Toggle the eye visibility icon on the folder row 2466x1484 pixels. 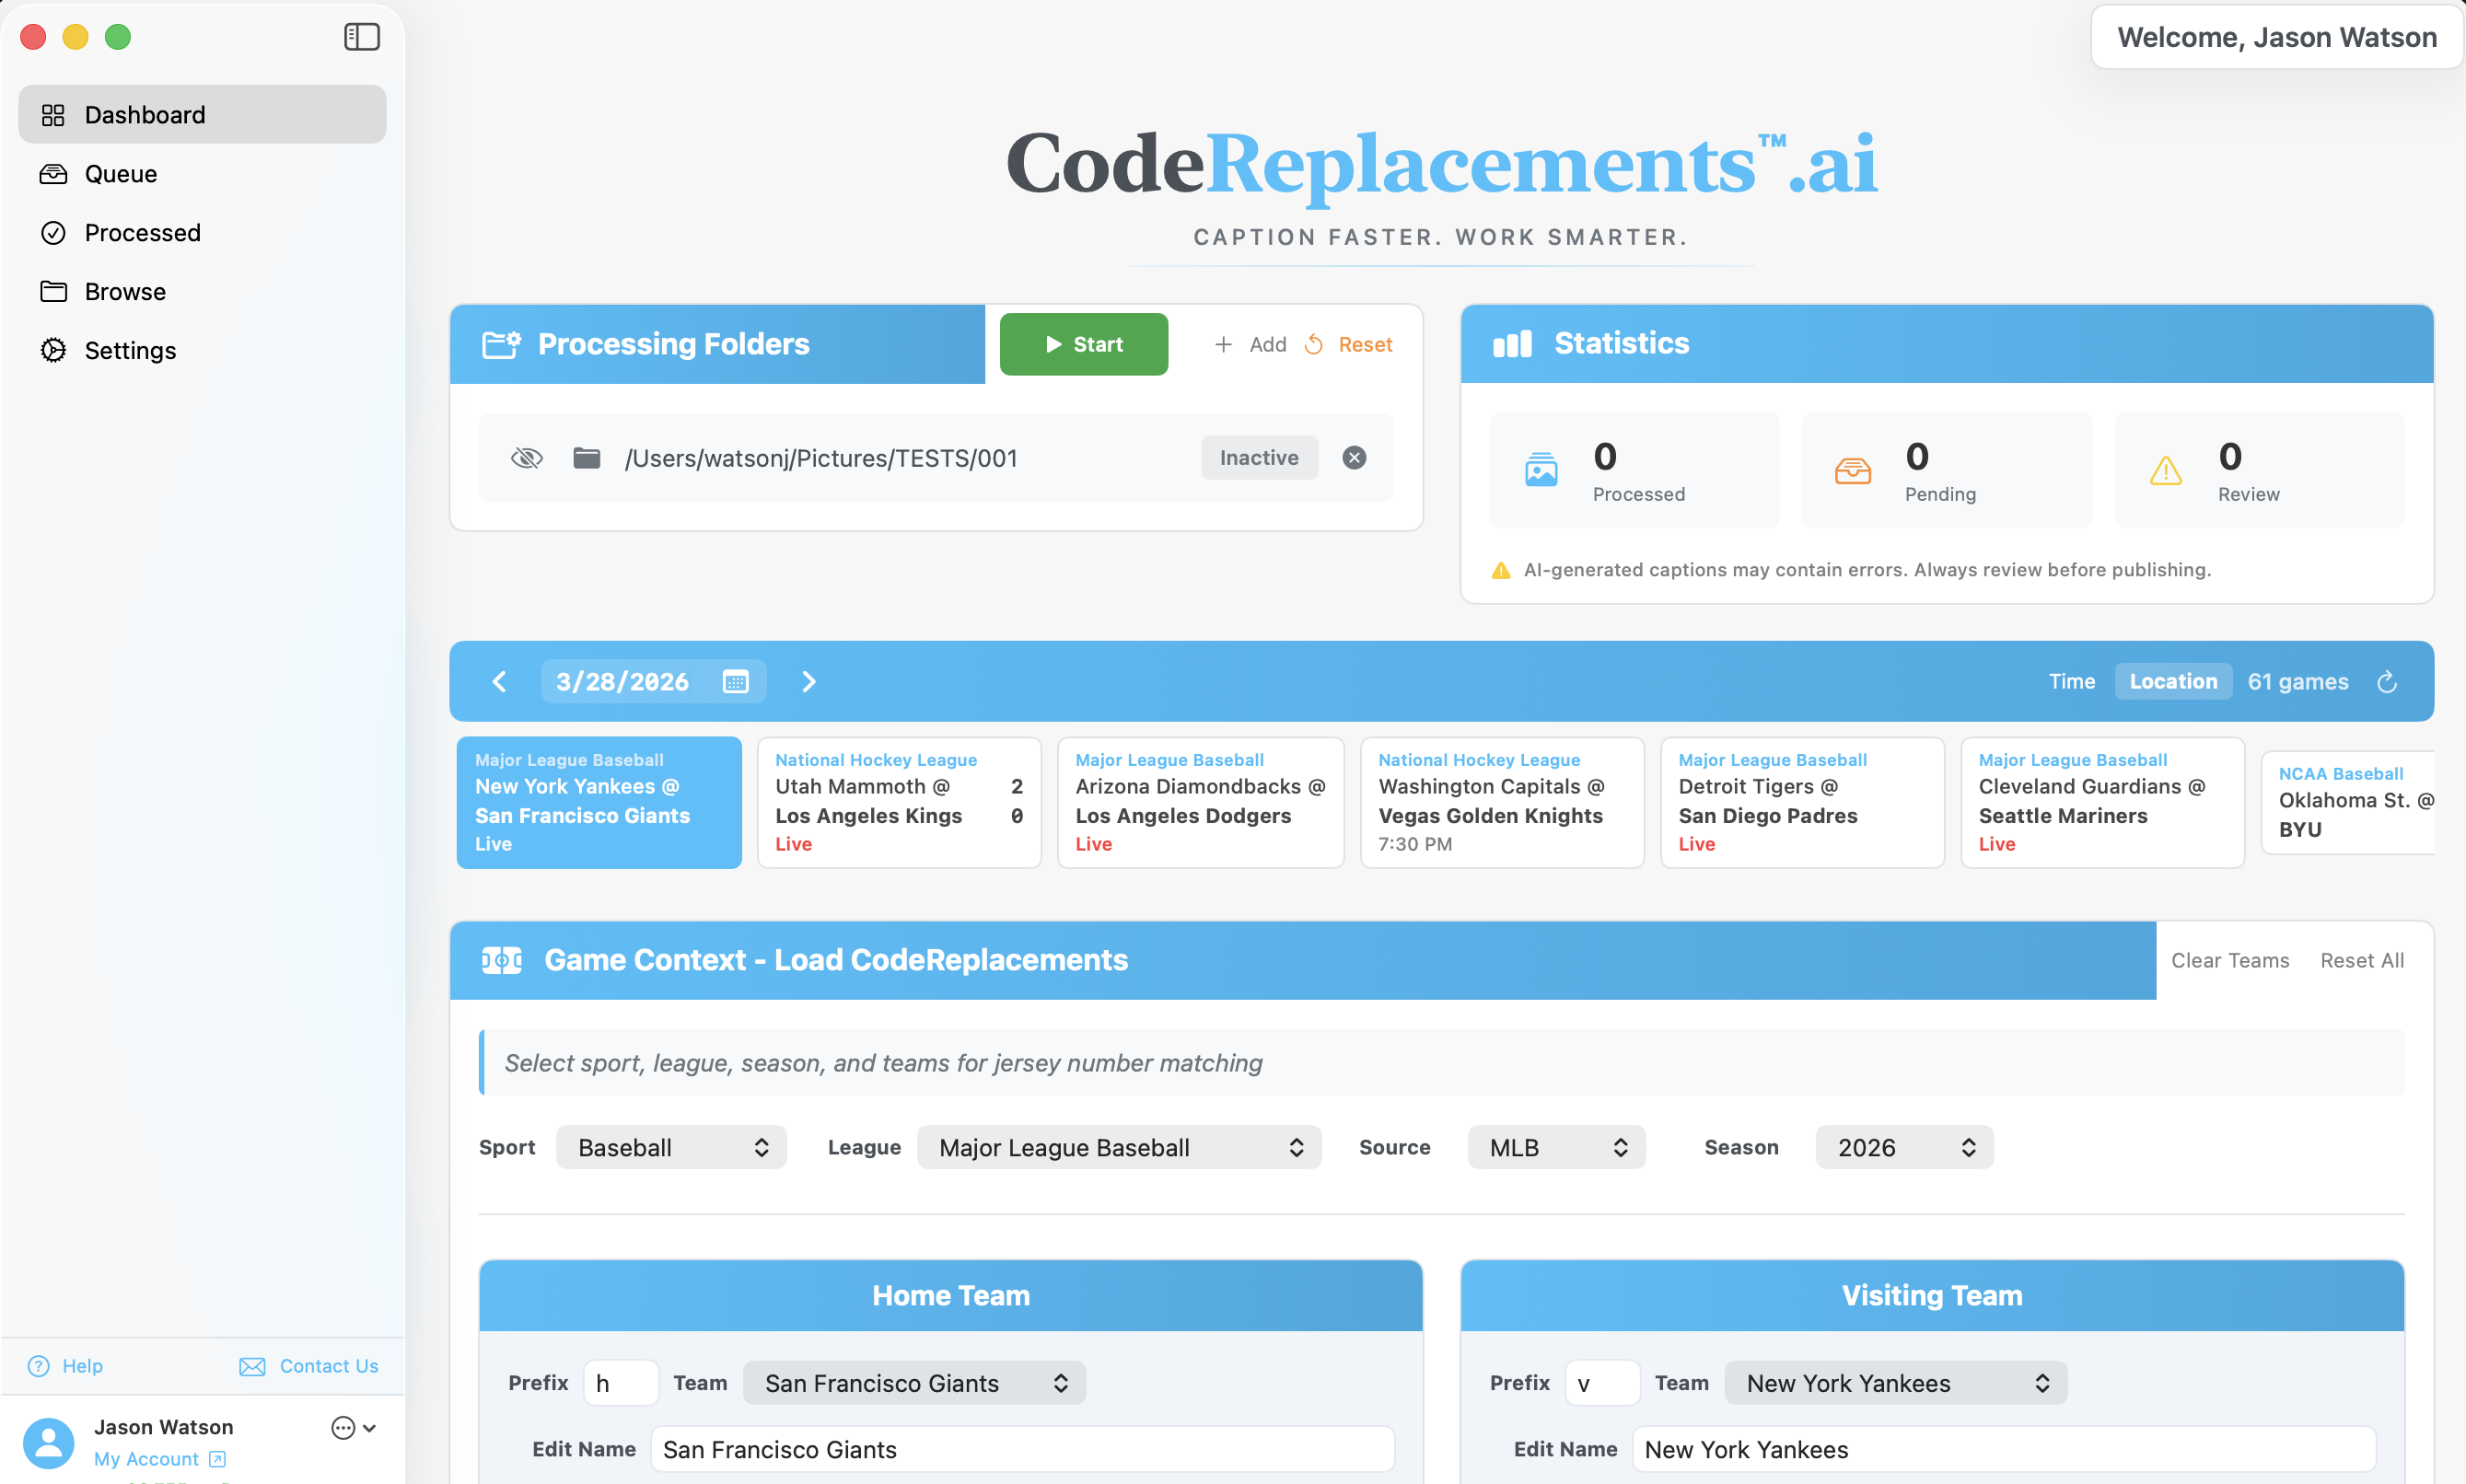tap(527, 457)
